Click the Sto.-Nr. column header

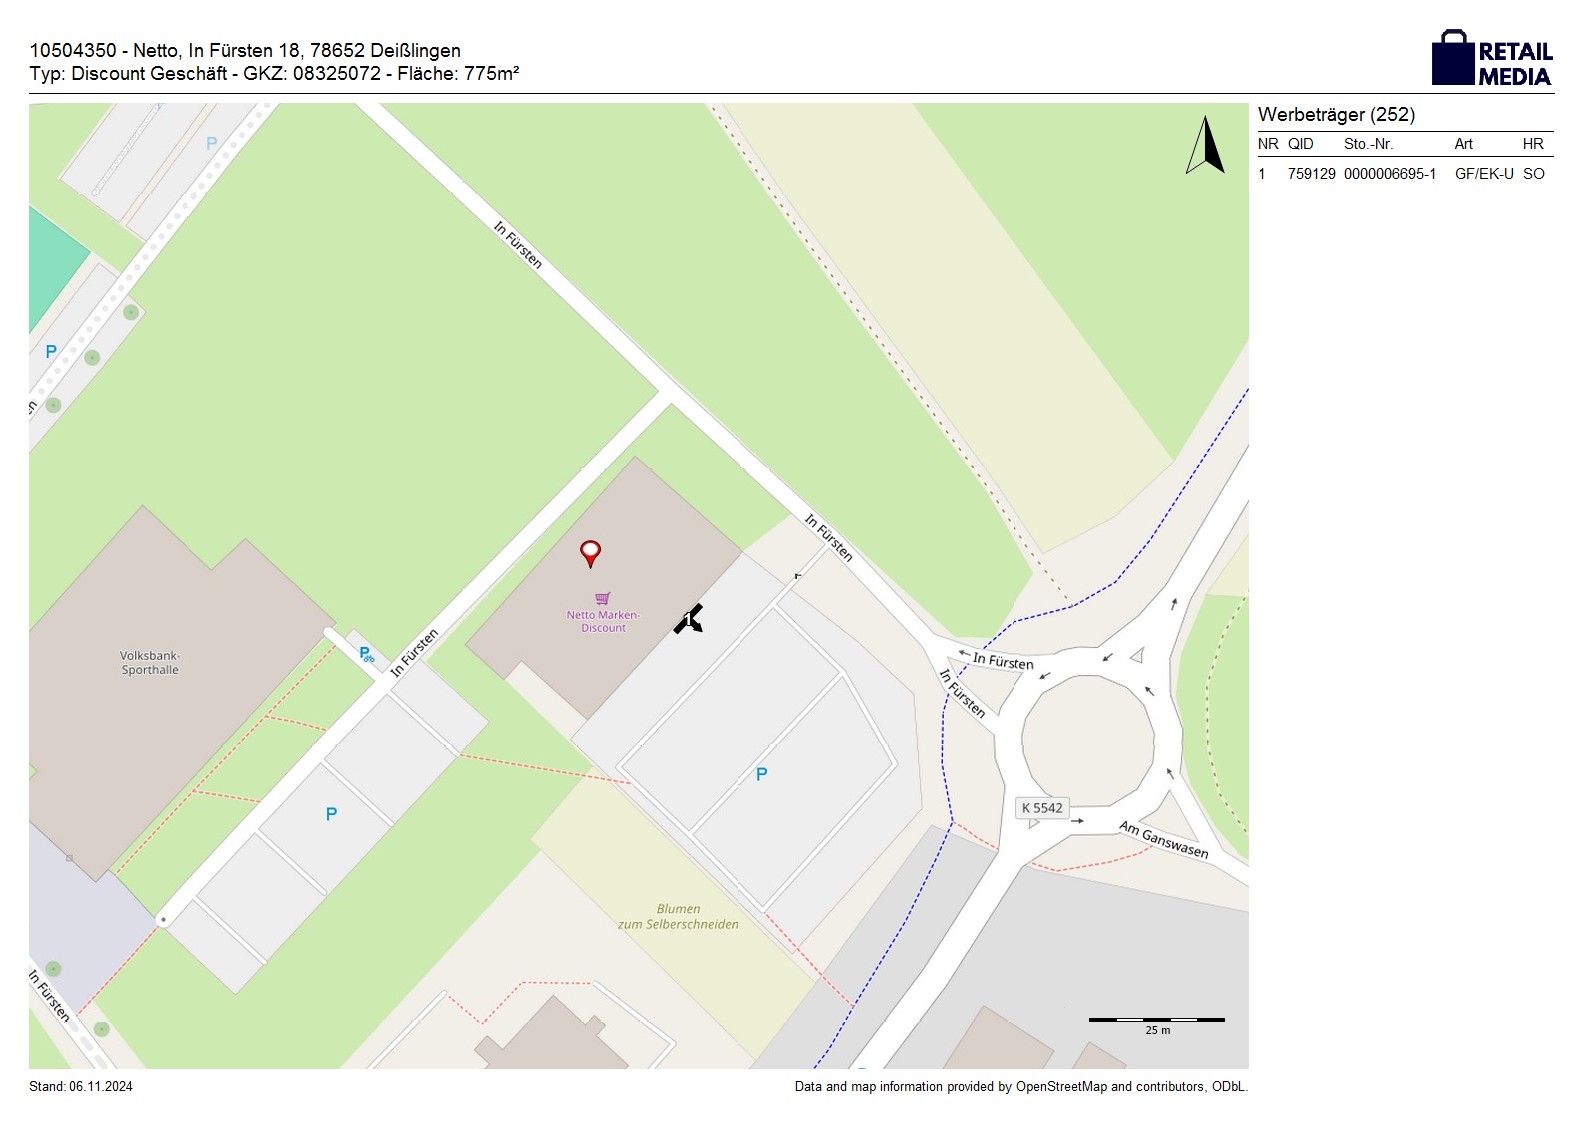coord(1368,144)
